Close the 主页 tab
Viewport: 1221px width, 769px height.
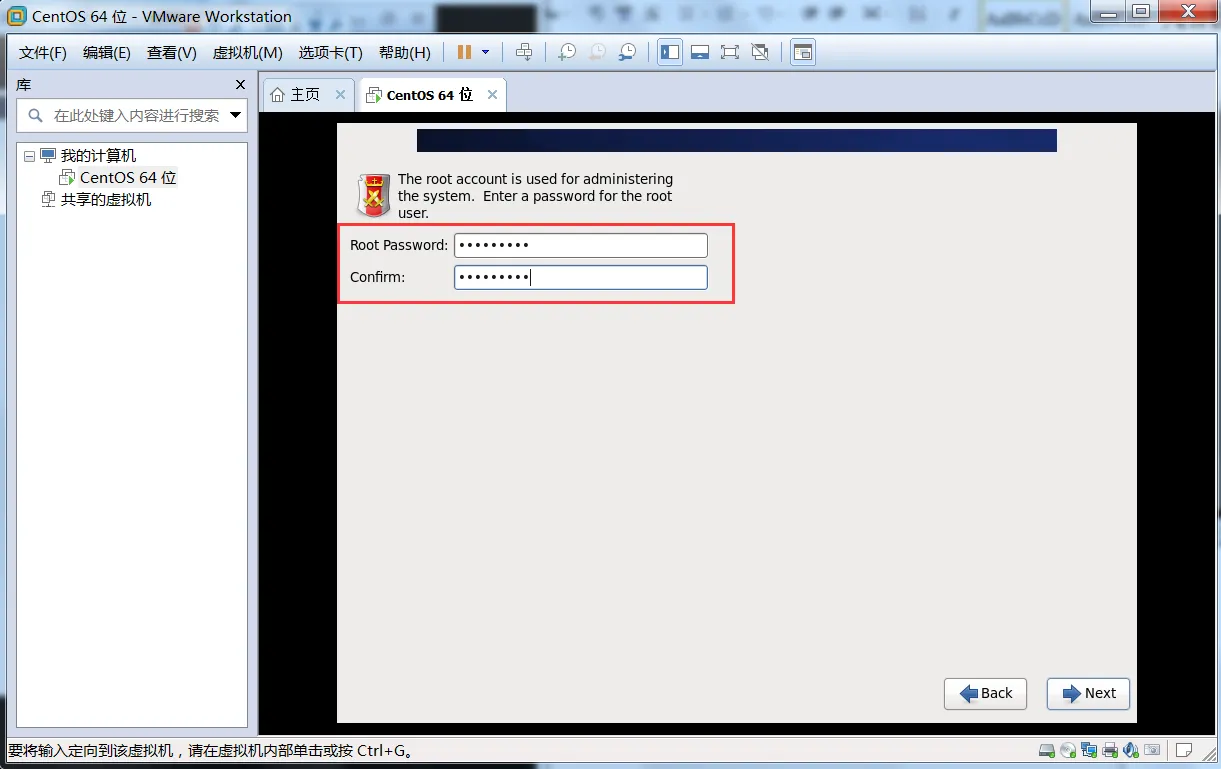click(340, 95)
